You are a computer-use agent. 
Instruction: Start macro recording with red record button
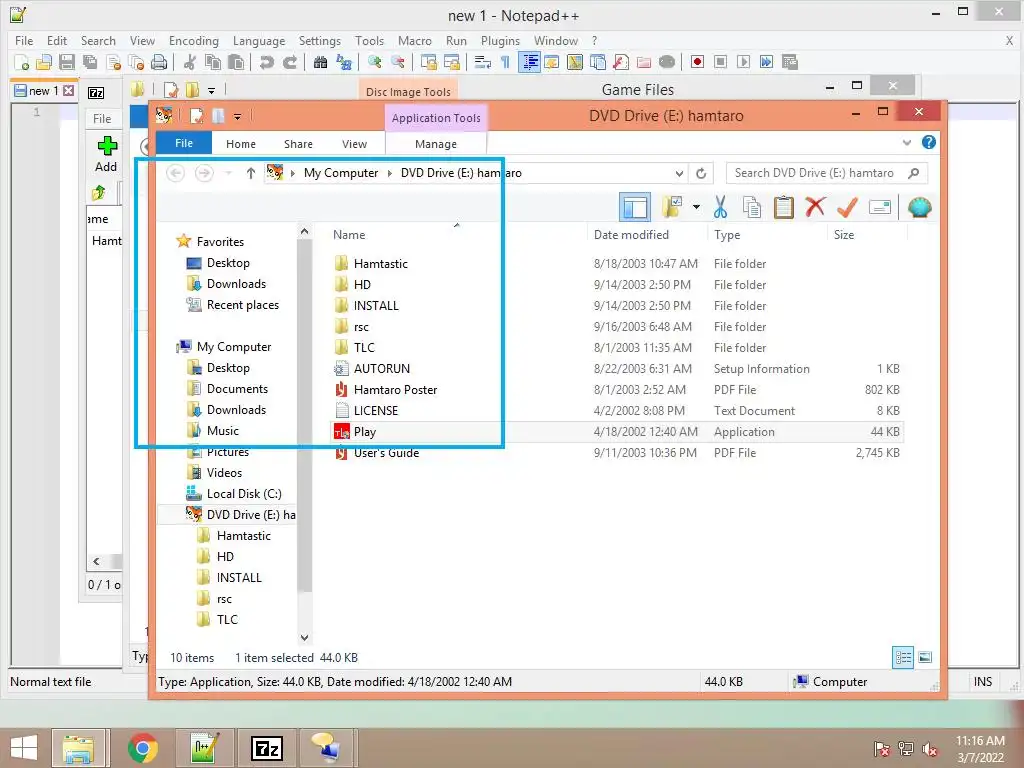tap(697, 62)
